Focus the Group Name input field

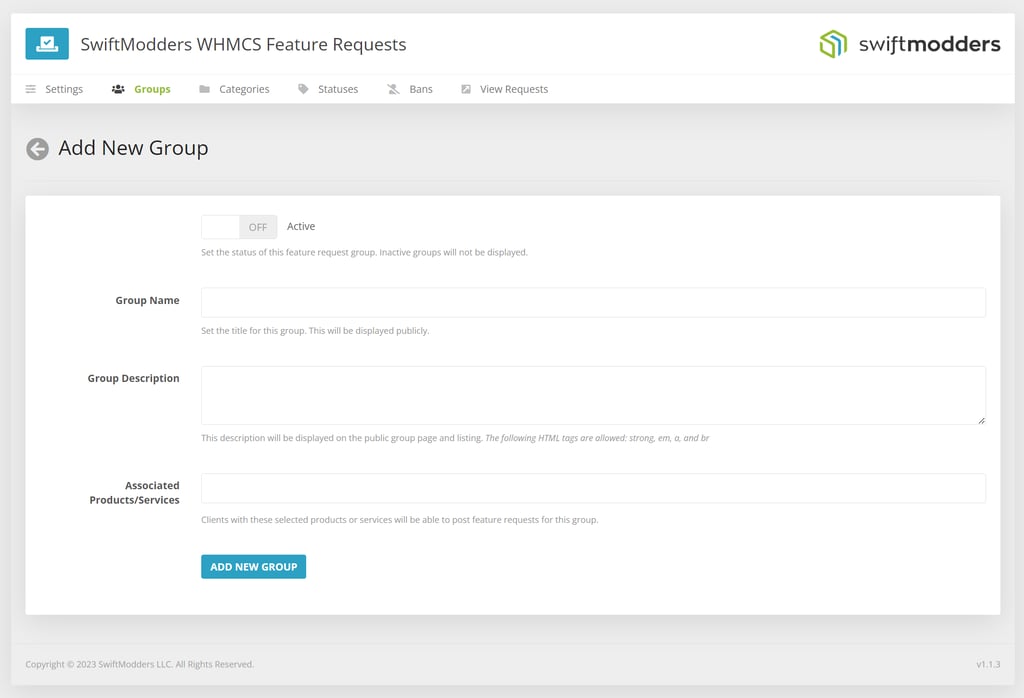pyautogui.click(x=593, y=302)
